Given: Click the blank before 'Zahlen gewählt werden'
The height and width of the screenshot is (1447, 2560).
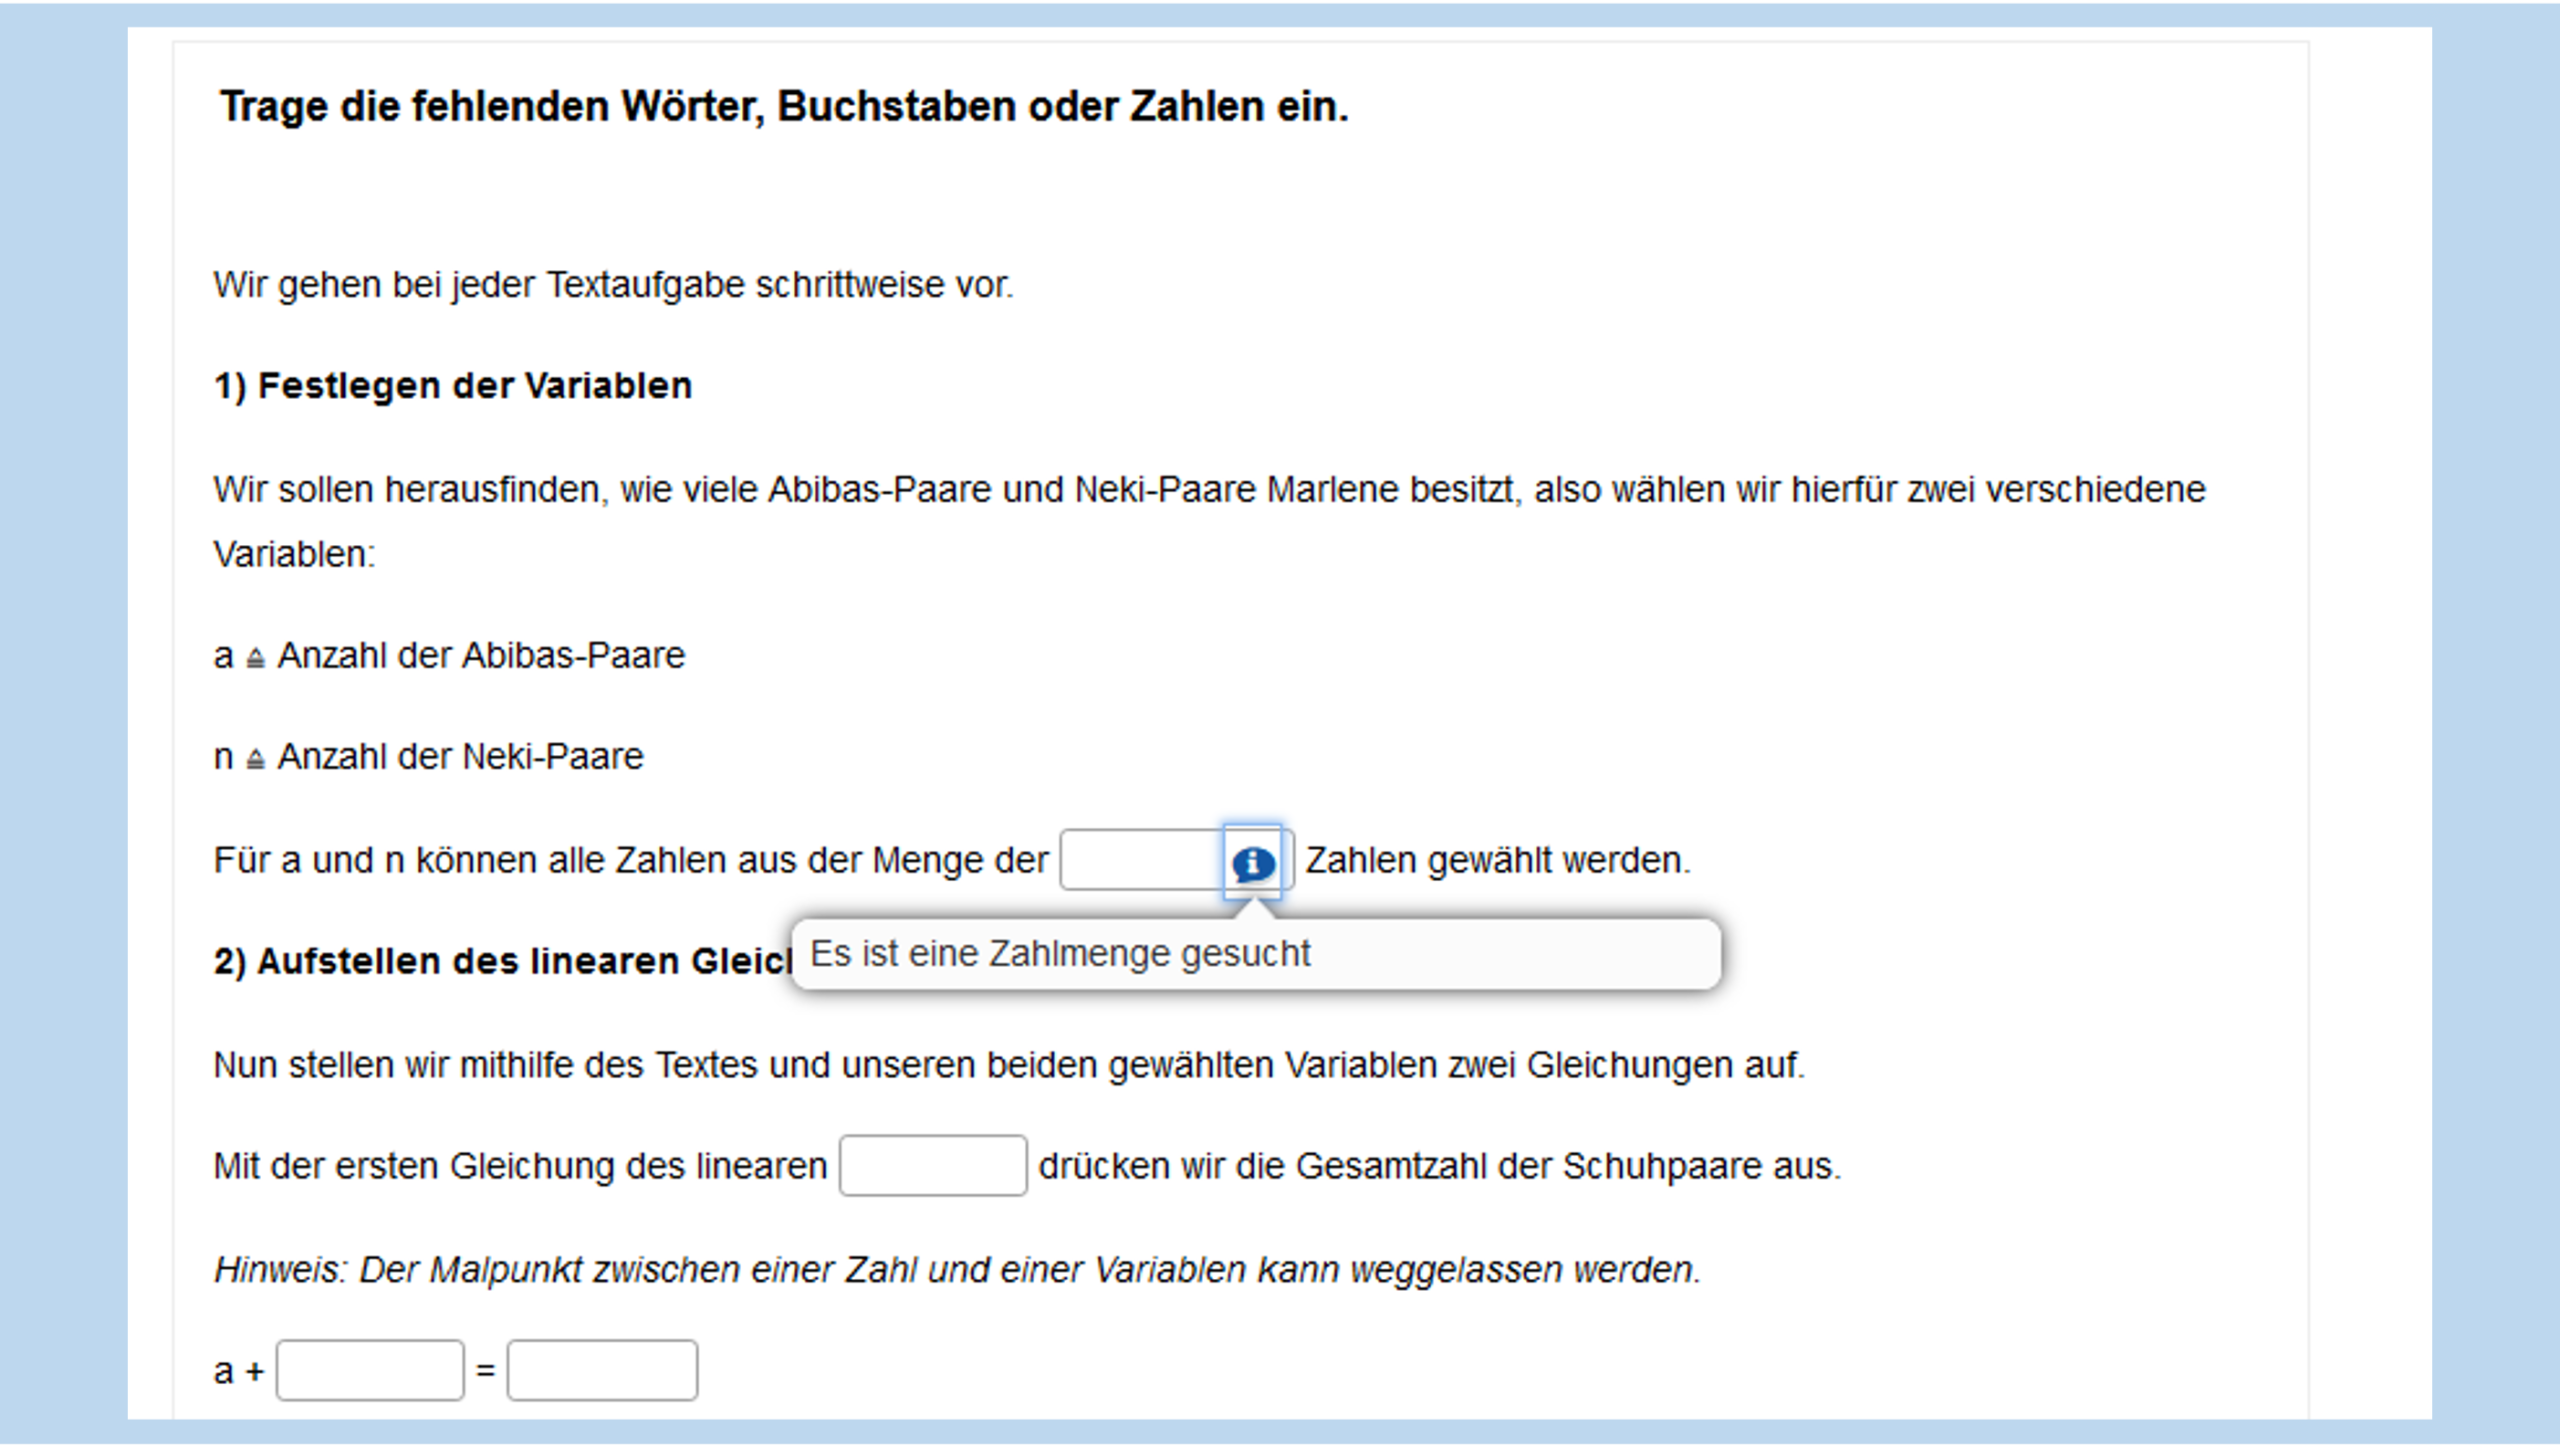Looking at the screenshot, I should tap(1140, 860).
